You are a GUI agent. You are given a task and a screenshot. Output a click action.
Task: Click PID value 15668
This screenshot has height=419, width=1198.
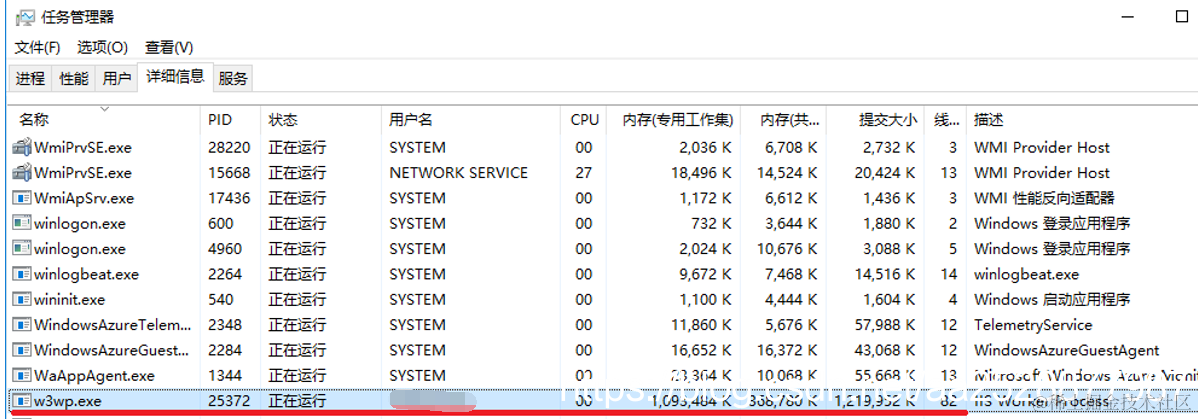(x=229, y=173)
